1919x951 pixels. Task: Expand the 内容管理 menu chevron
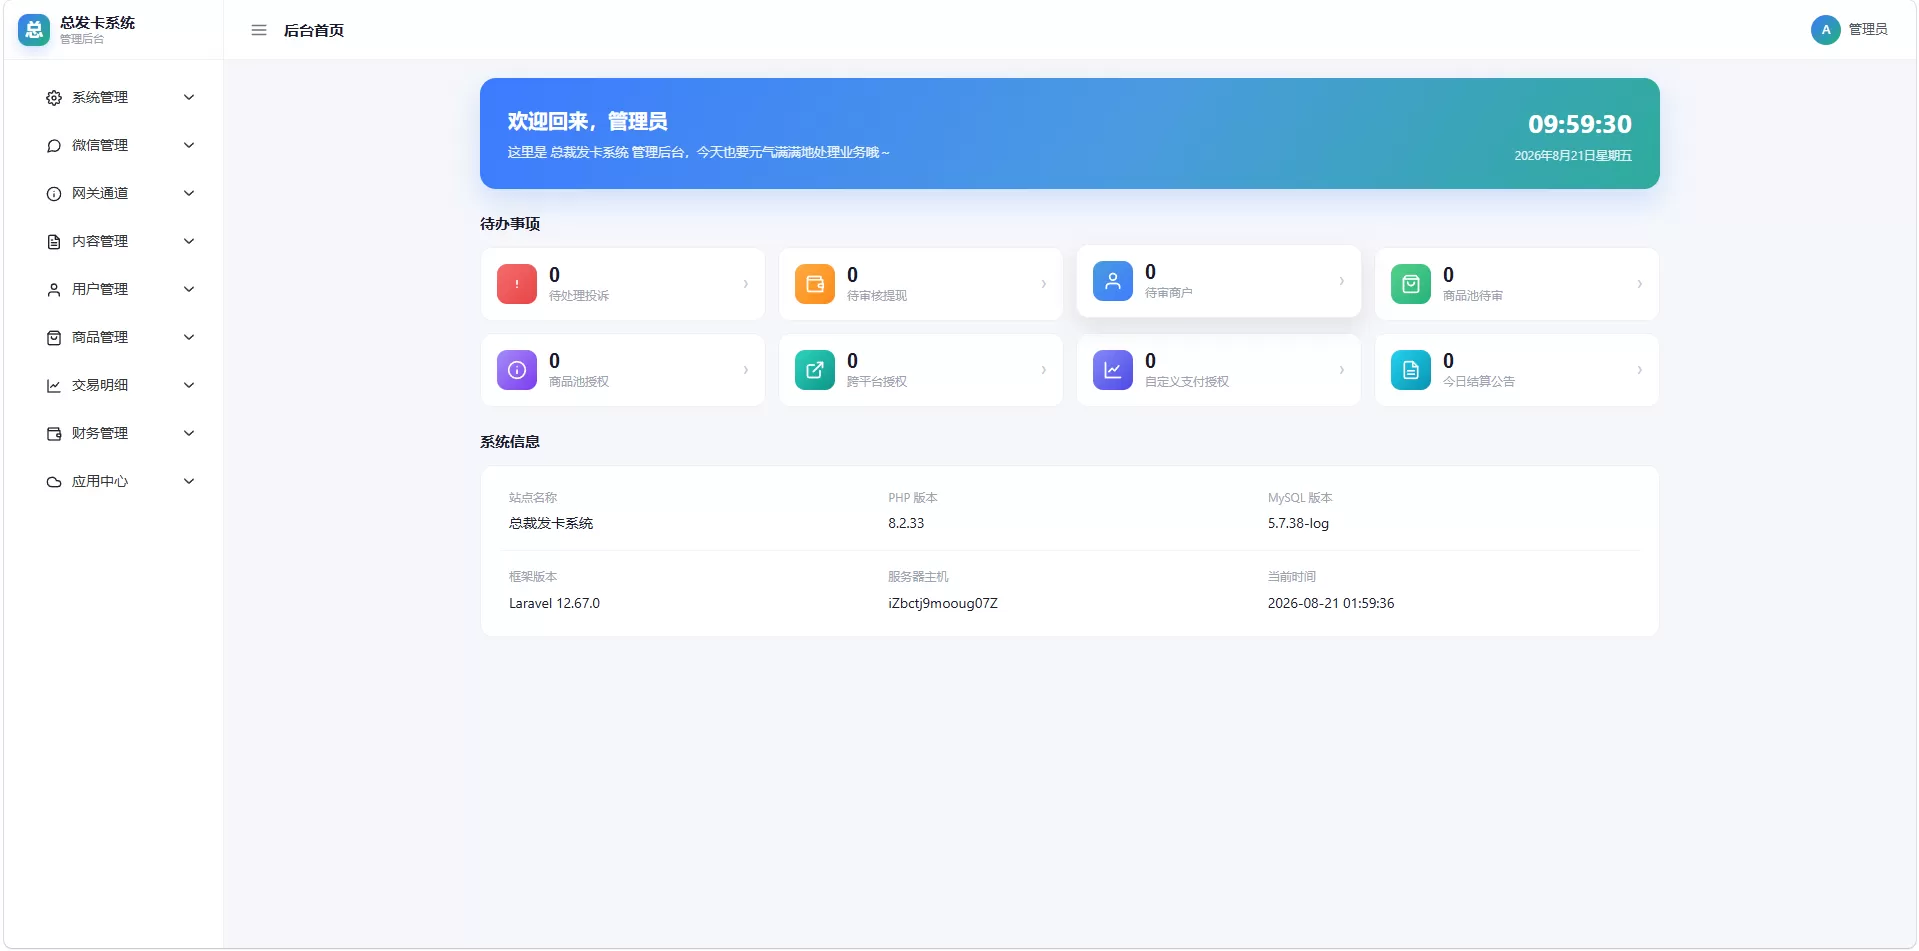coord(189,241)
